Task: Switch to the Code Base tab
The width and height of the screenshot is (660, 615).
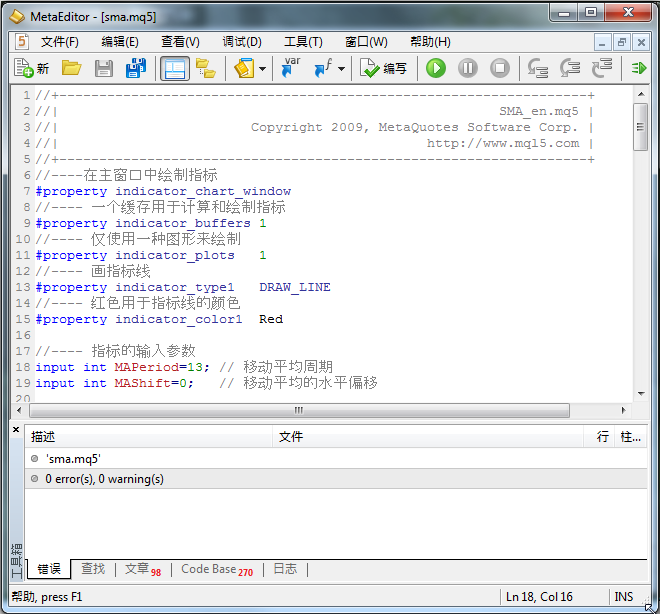Action: pyautogui.click(x=217, y=569)
